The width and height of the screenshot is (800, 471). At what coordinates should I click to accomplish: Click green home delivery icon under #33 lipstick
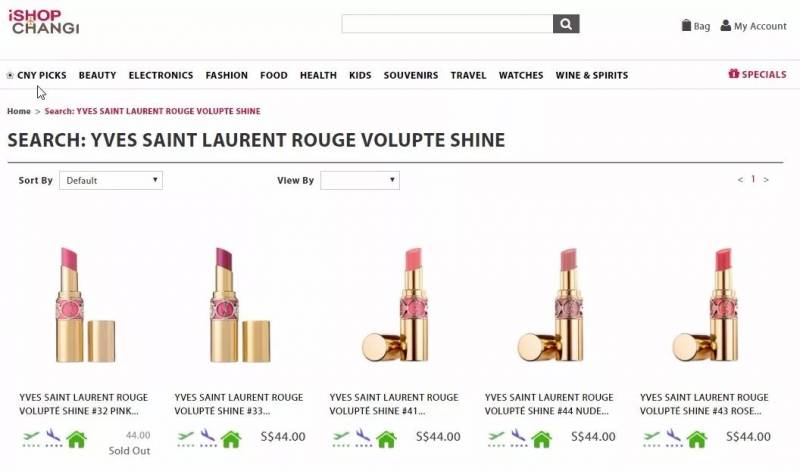click(231, 438)
